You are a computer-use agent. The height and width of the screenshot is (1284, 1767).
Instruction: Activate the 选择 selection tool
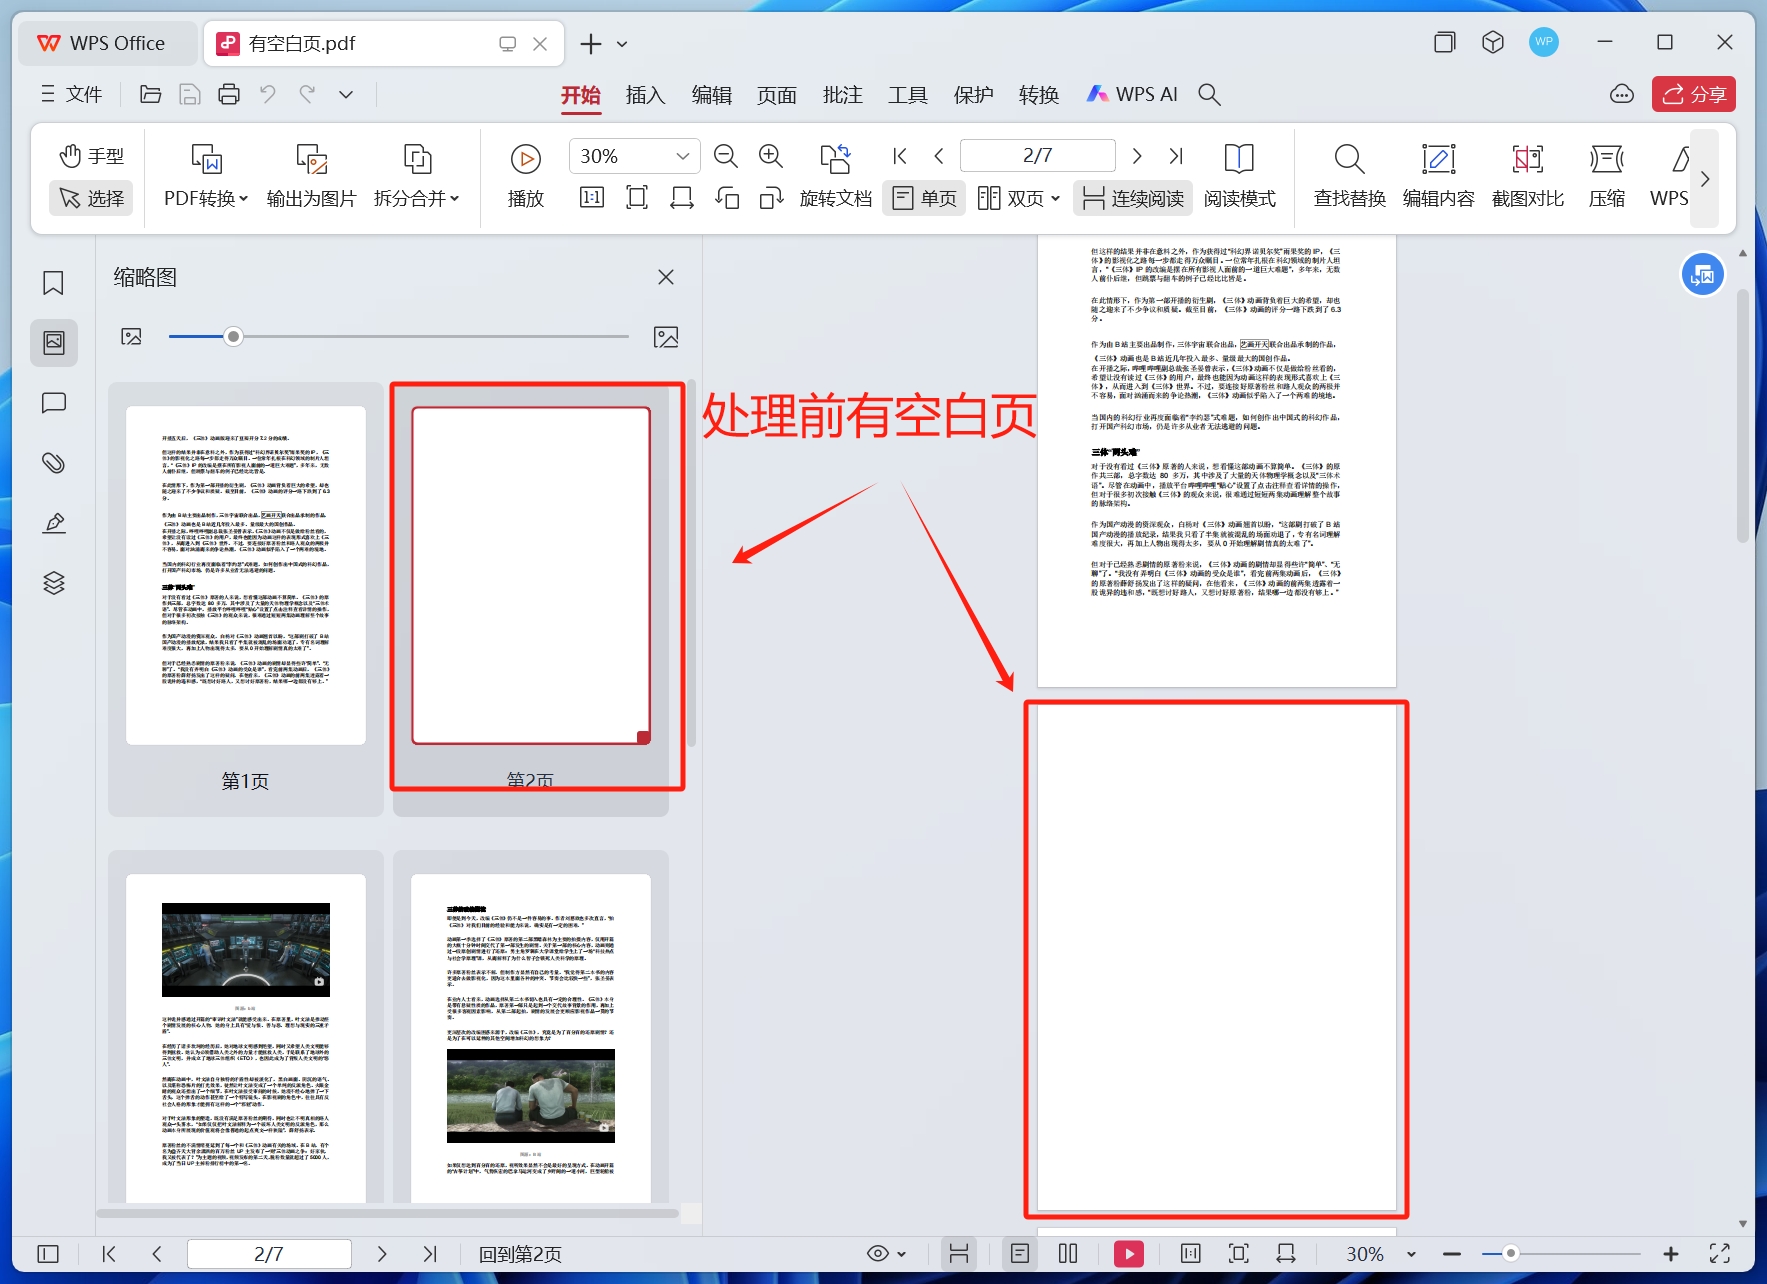click(90, 197)
